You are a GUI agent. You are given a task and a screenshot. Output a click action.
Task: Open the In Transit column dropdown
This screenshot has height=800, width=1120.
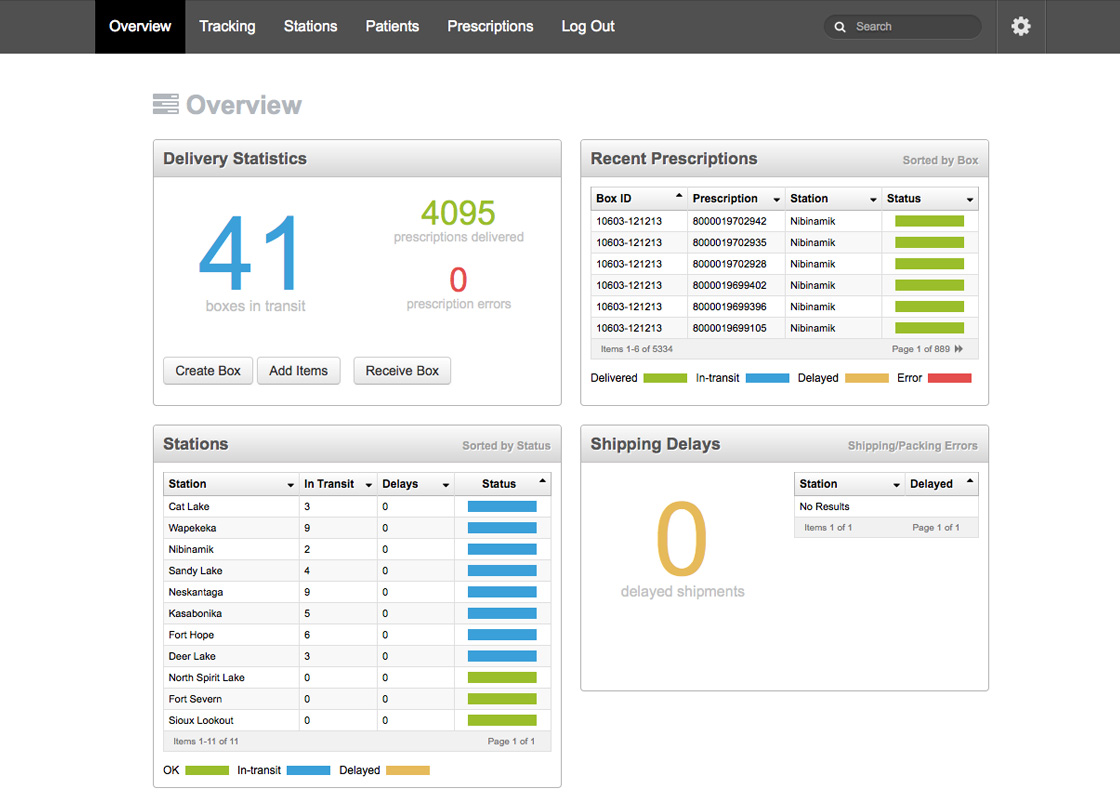coord(368,485)
